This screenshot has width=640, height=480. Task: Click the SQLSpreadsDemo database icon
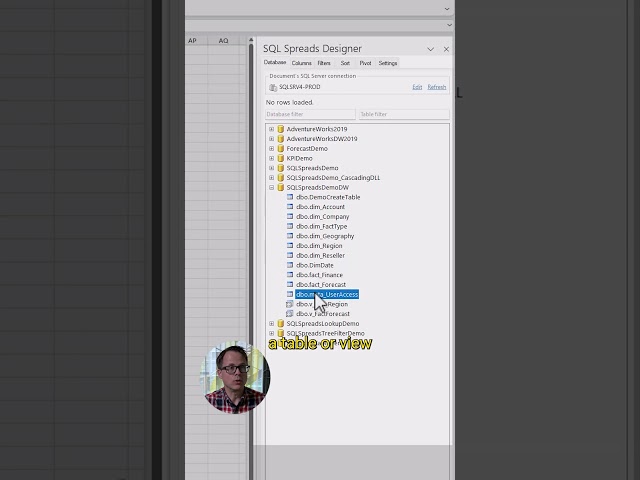280,168
